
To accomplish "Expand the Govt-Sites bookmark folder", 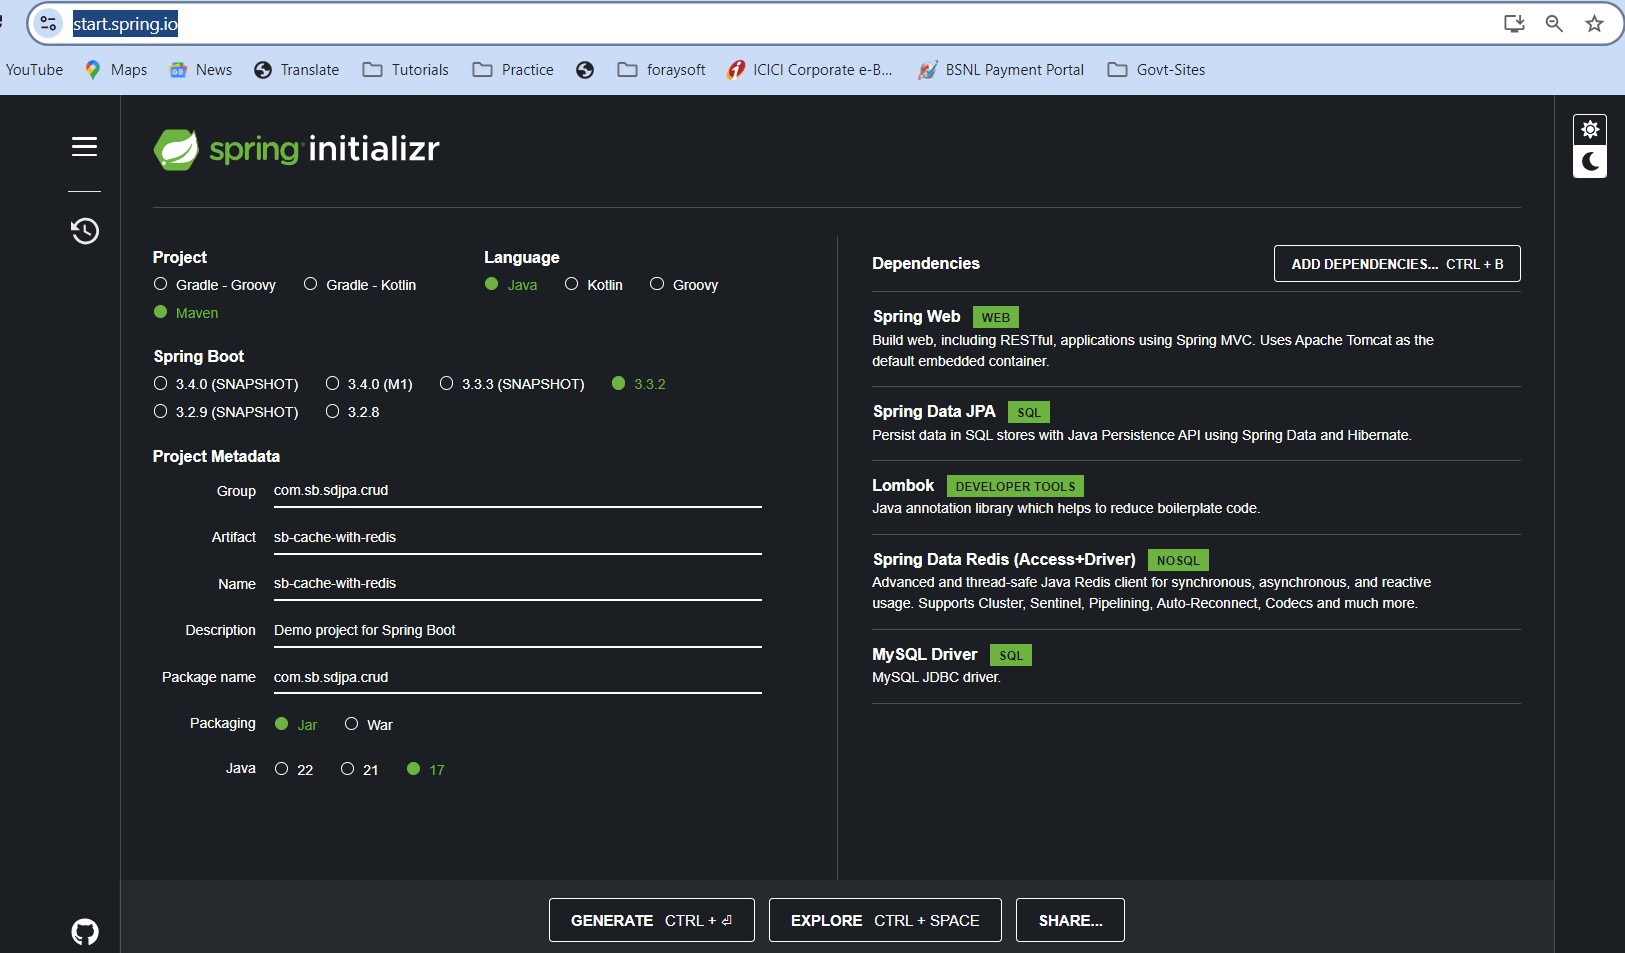I will 1156,70.
